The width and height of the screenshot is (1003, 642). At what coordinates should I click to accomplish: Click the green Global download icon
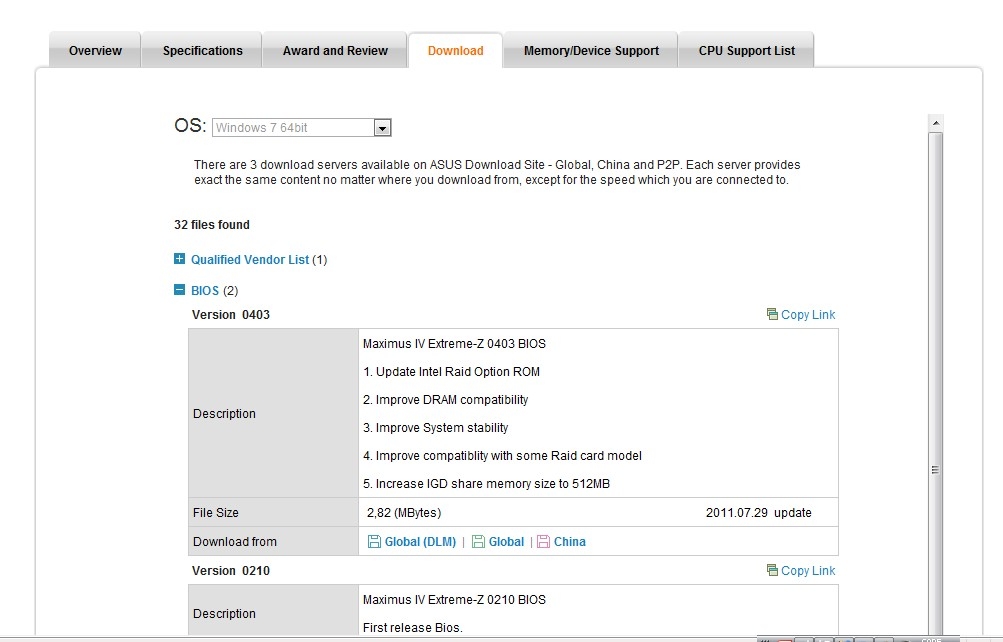(x=479, y=542)
